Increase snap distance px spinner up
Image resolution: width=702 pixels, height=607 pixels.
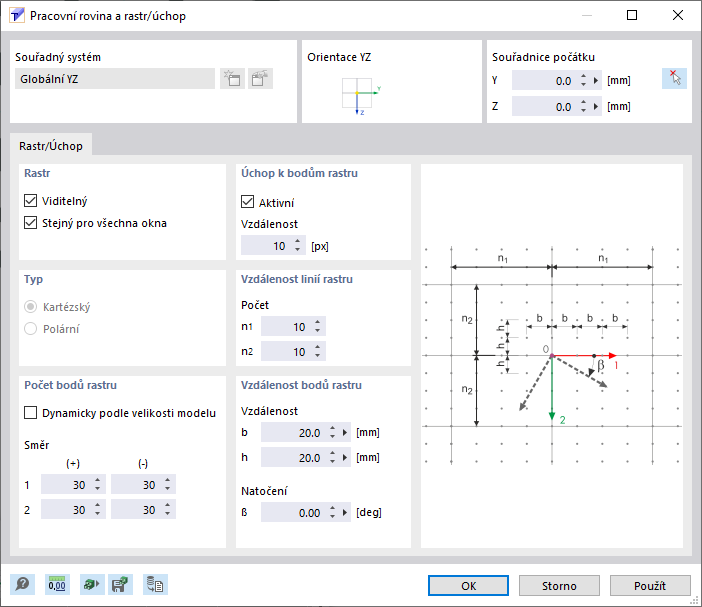pos(298,242)
